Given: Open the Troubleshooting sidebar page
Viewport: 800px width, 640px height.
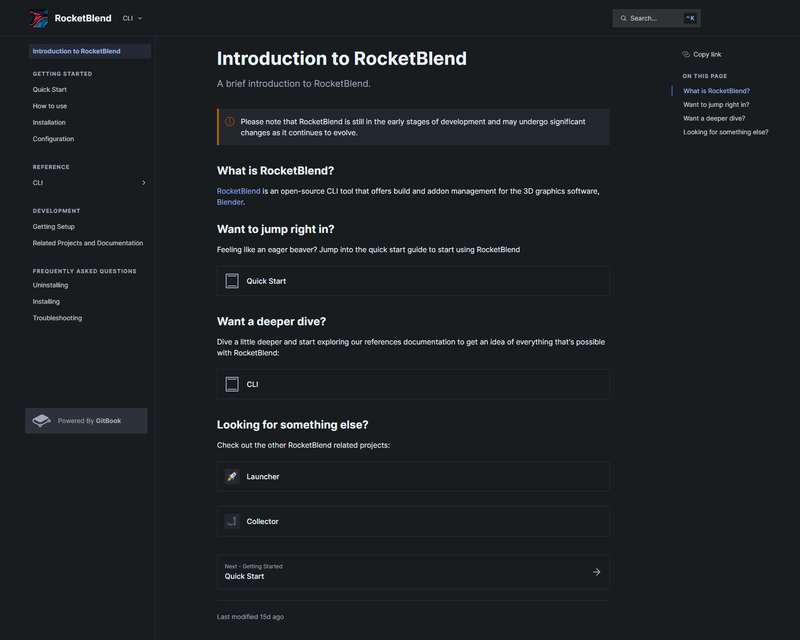Looking at the screenshot, I should coord(57,318).
